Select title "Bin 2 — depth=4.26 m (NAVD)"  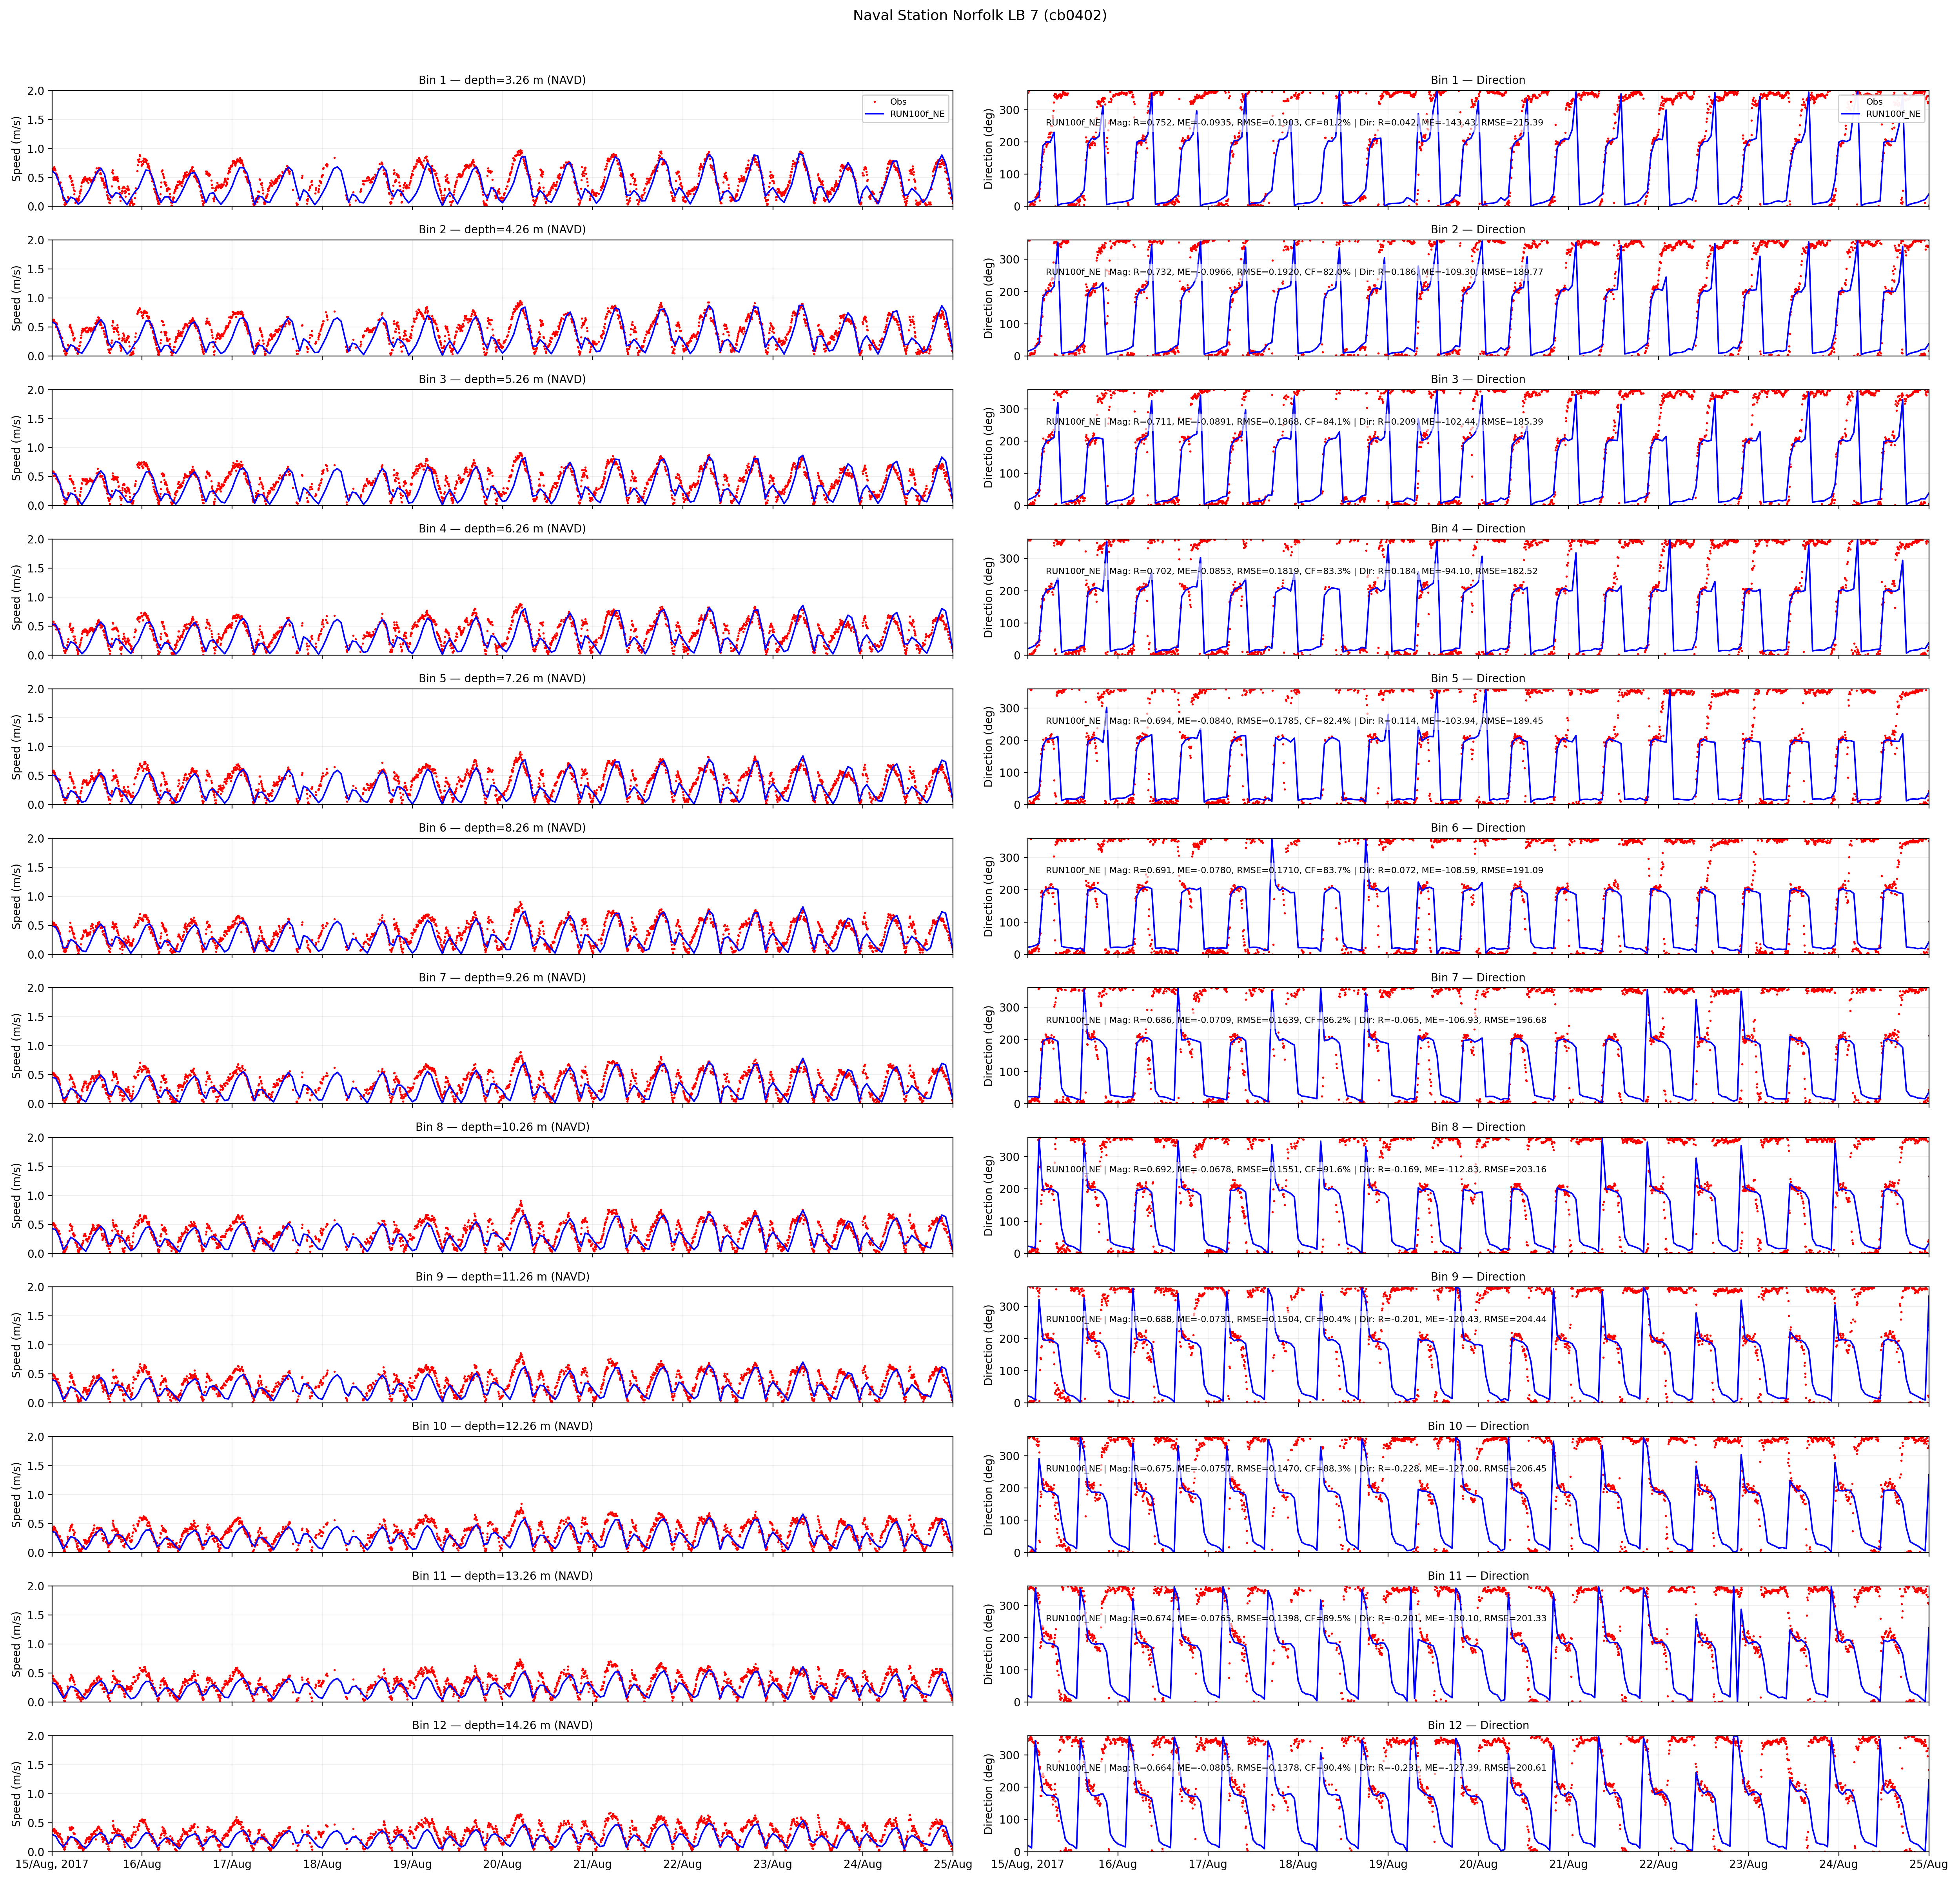(502, 230)
